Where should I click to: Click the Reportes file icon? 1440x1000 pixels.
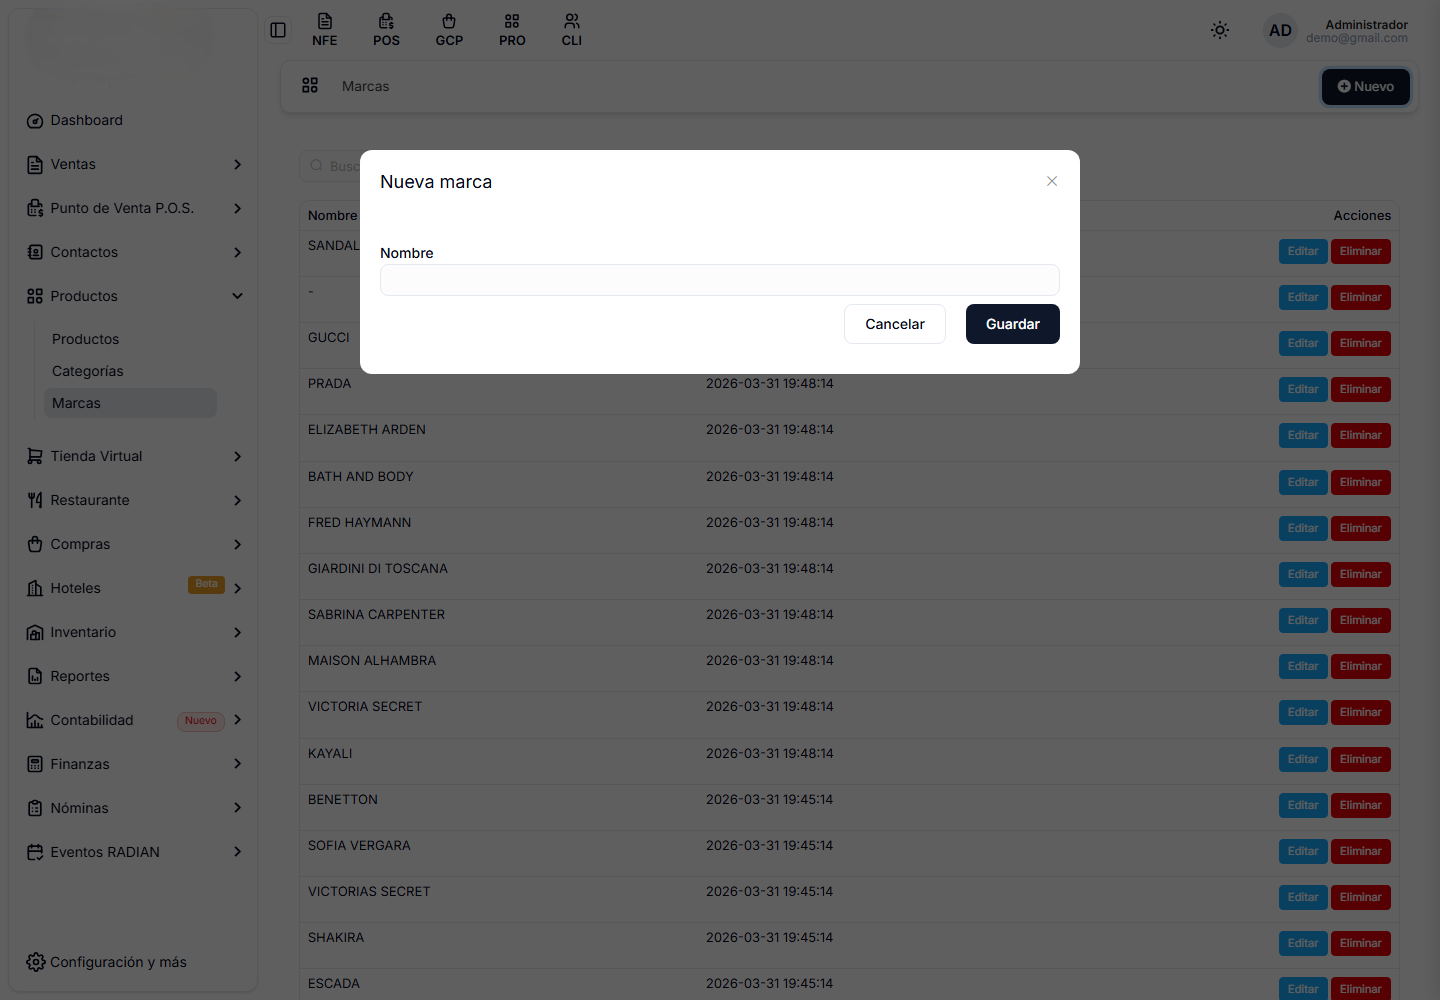tap(35, 677)
